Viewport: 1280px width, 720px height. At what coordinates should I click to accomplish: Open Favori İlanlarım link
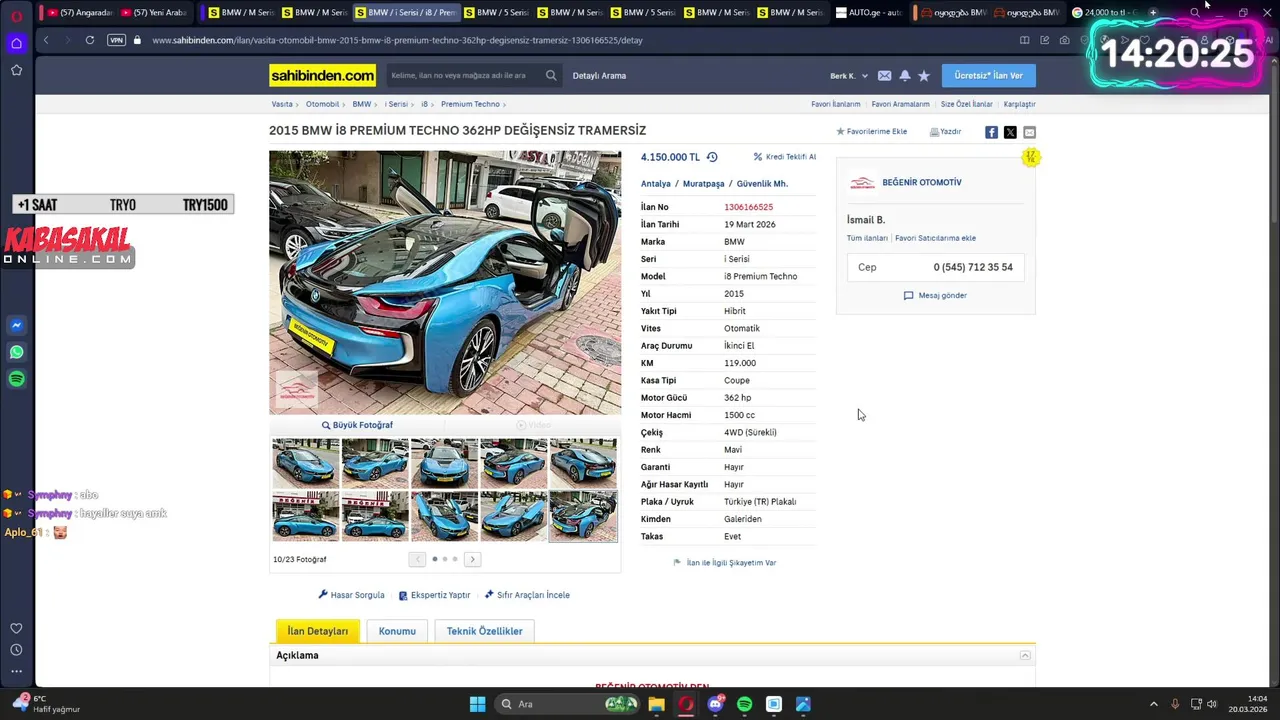point(836,104)
